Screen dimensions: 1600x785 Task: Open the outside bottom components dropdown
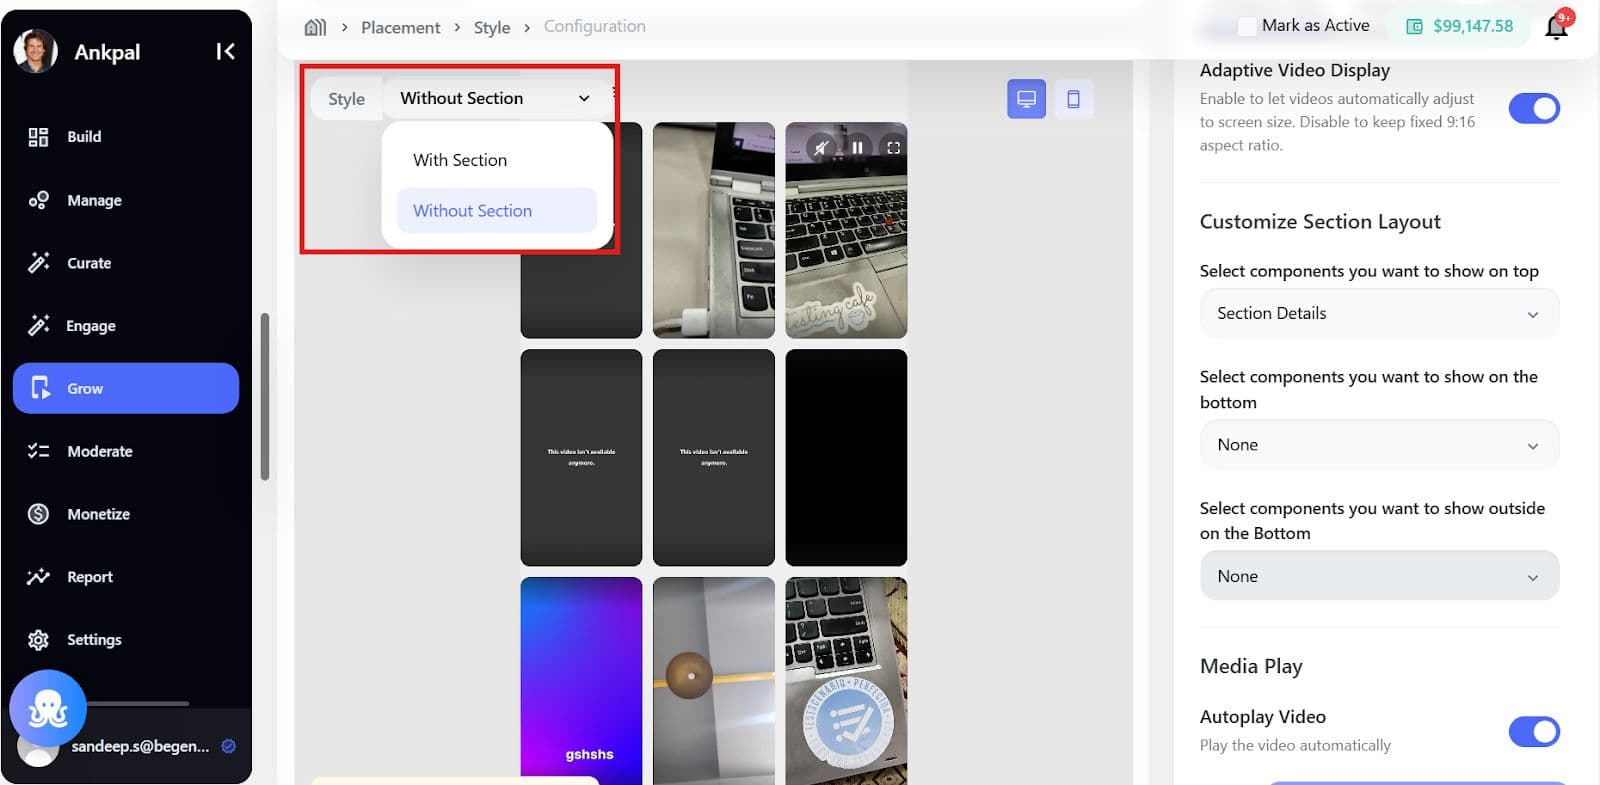click(1378, 577)
